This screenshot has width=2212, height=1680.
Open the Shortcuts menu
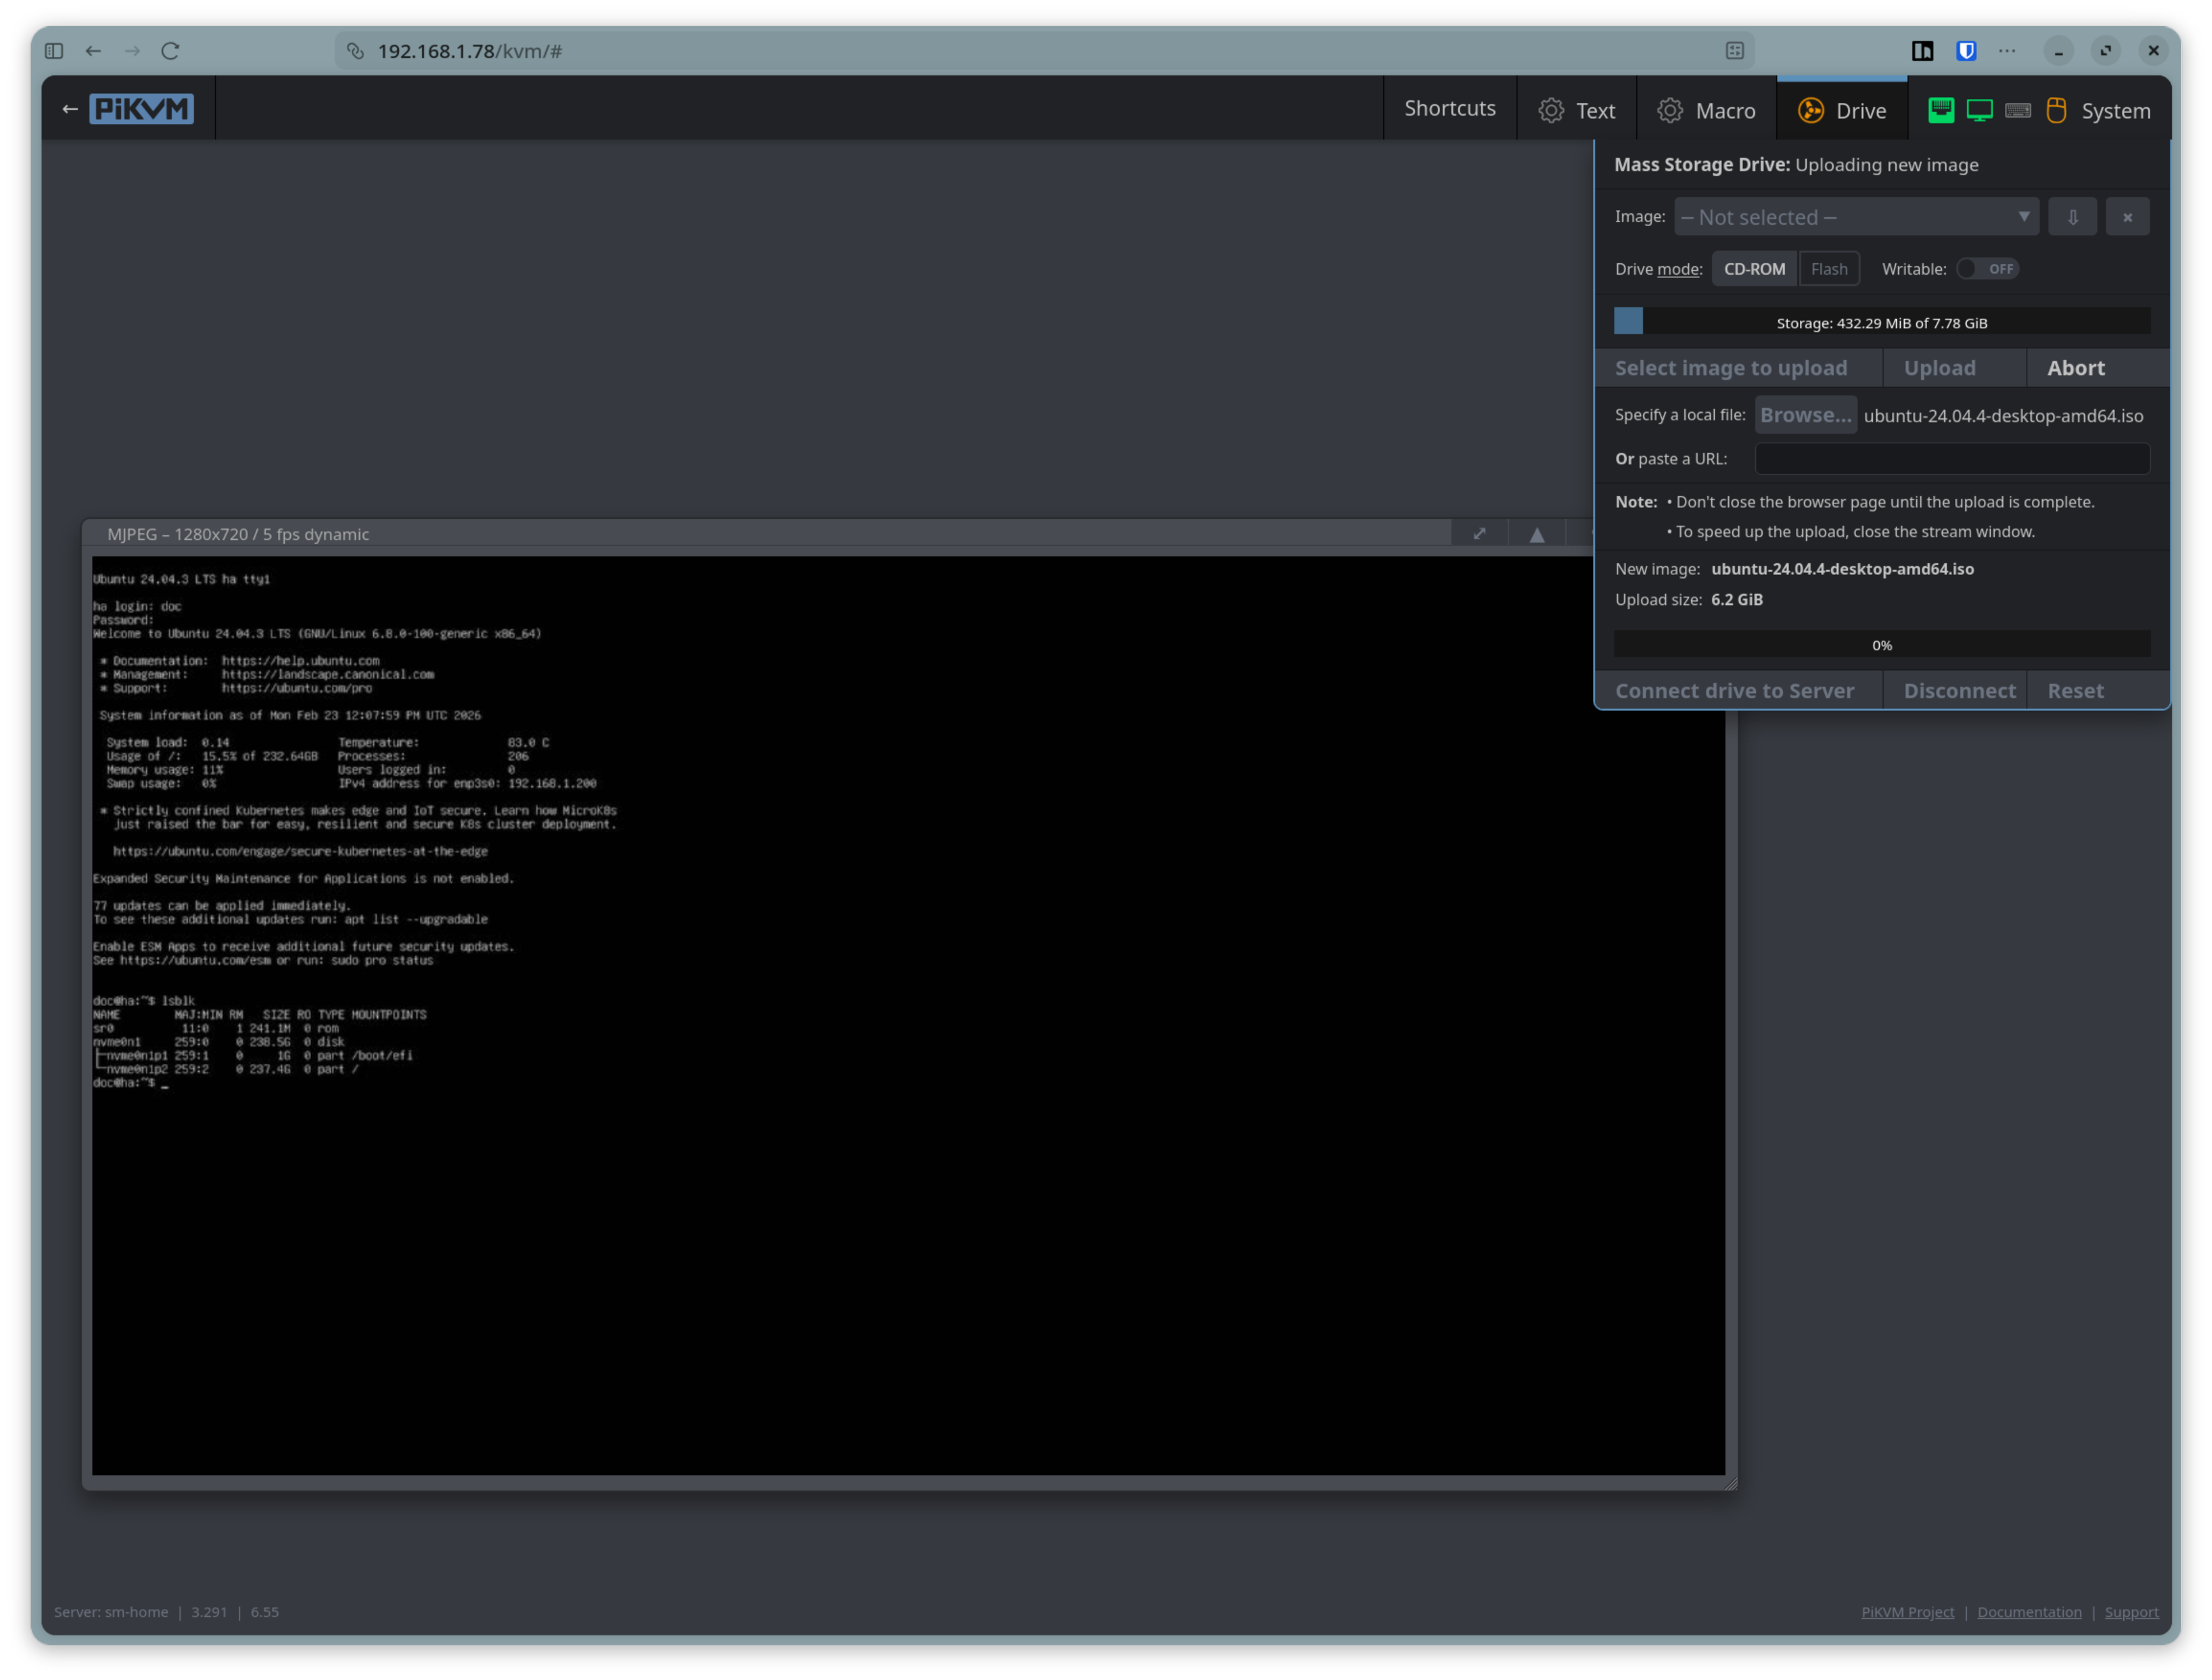(x=1449, y=109)
